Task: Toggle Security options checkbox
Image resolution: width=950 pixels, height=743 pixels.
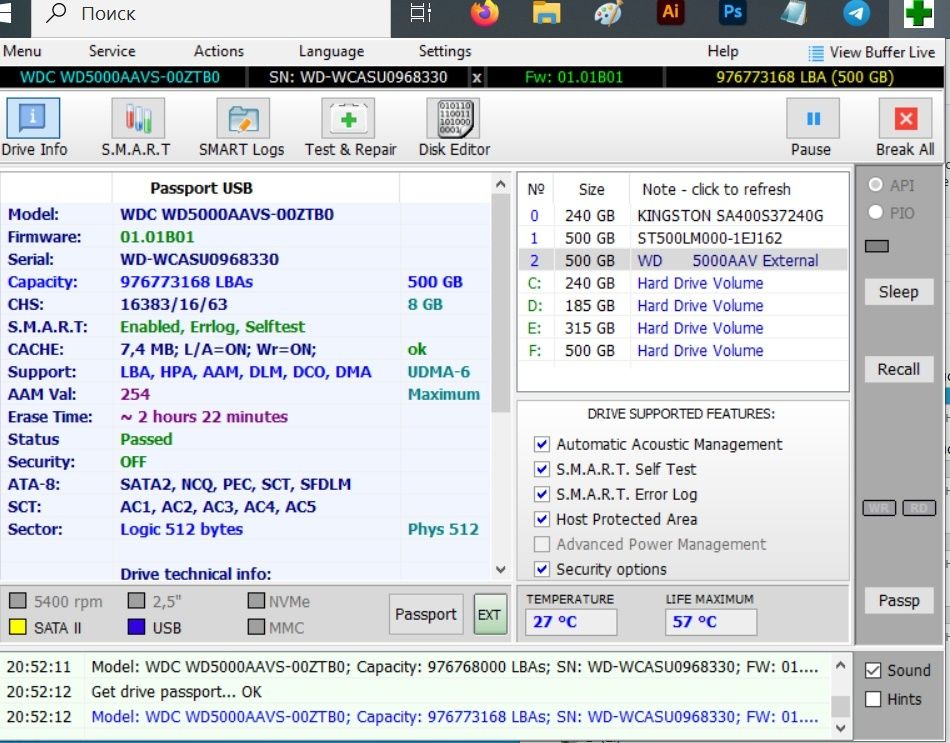Action: click(542, 569)
